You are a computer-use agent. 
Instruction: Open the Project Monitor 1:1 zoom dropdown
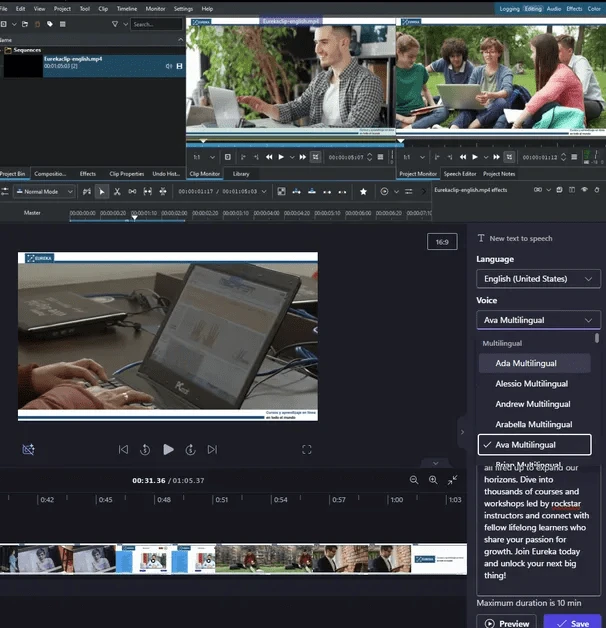pos(414,157)
